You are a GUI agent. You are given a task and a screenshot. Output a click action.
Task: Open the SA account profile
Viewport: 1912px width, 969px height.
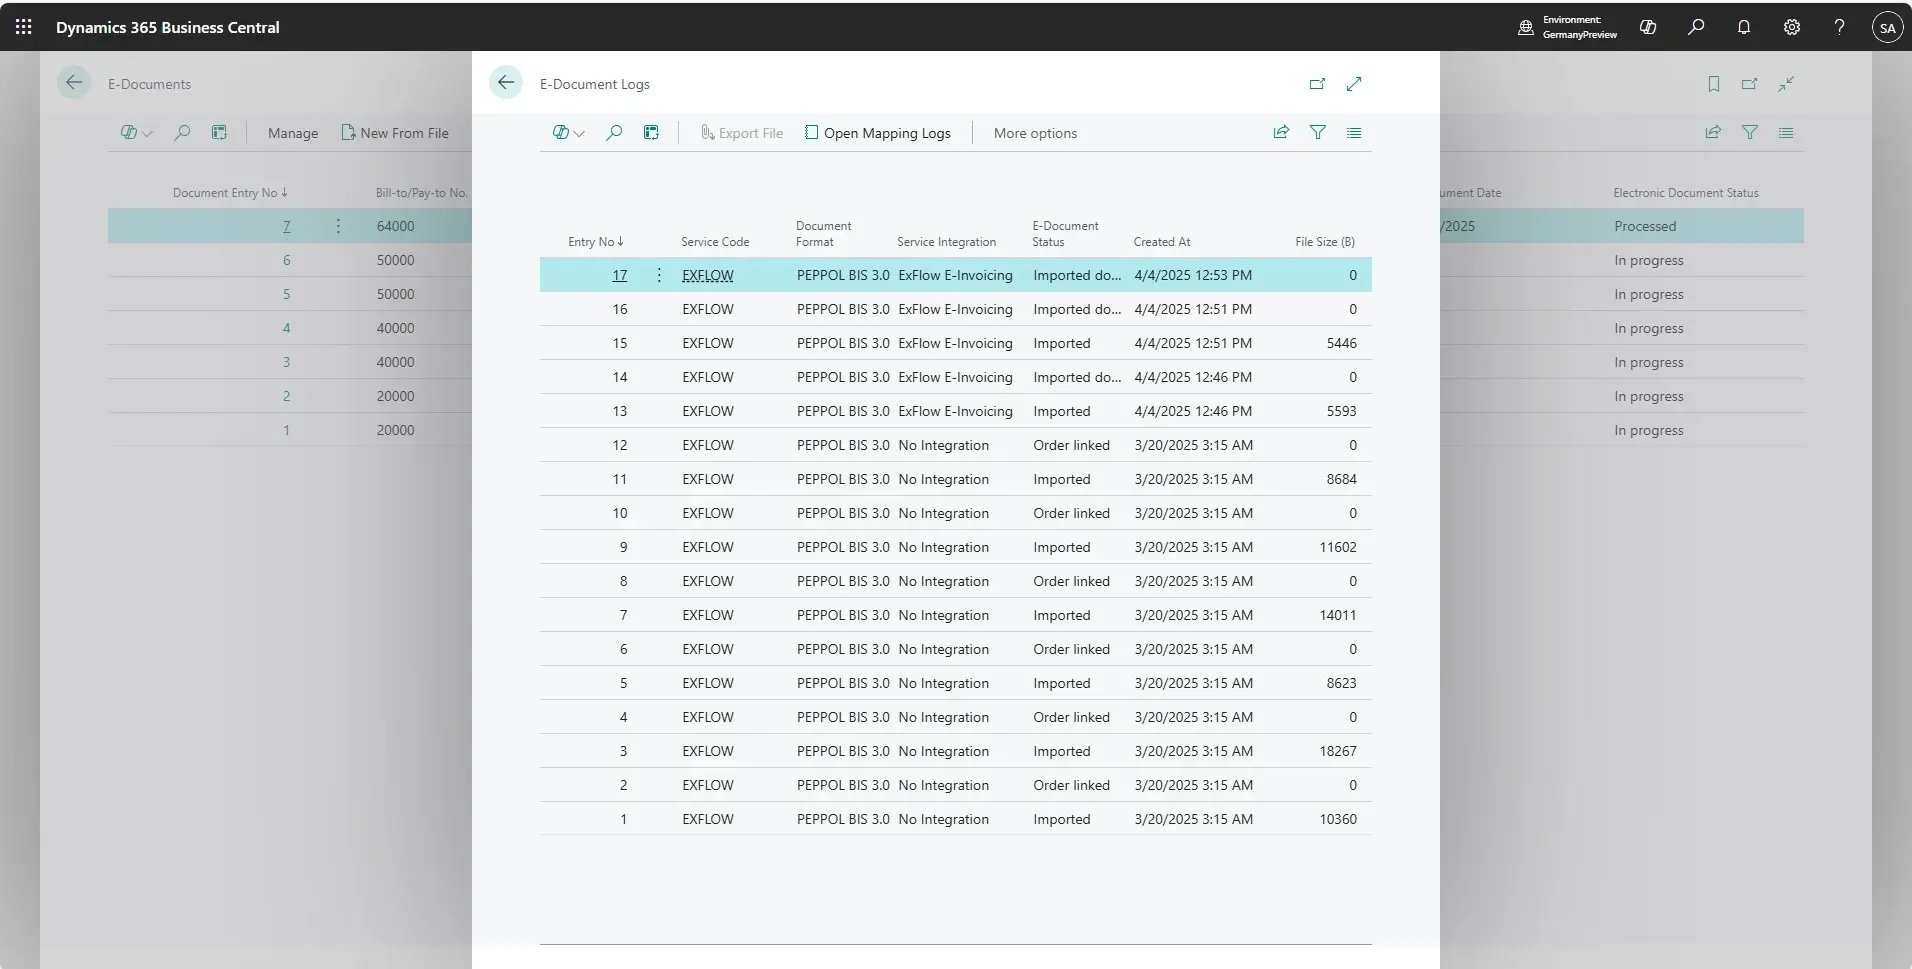1887,27
